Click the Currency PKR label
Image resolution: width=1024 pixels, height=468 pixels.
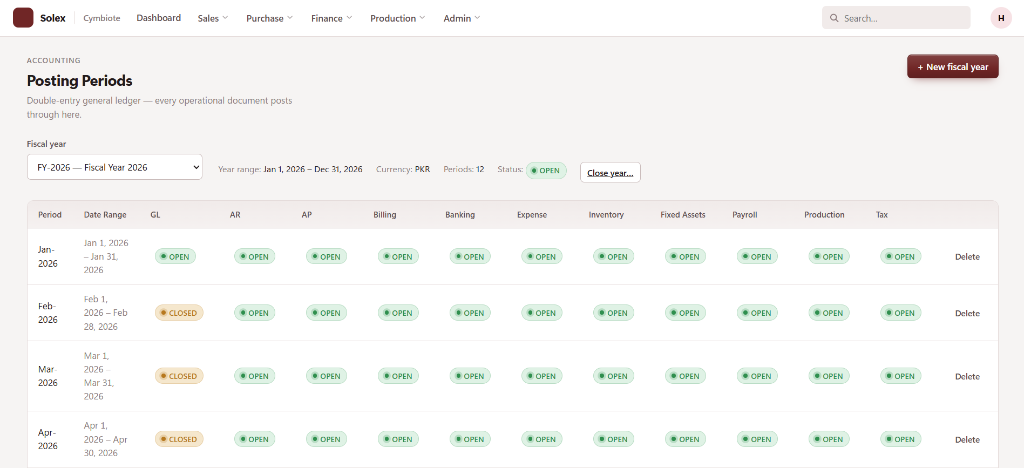click(403, 169)
